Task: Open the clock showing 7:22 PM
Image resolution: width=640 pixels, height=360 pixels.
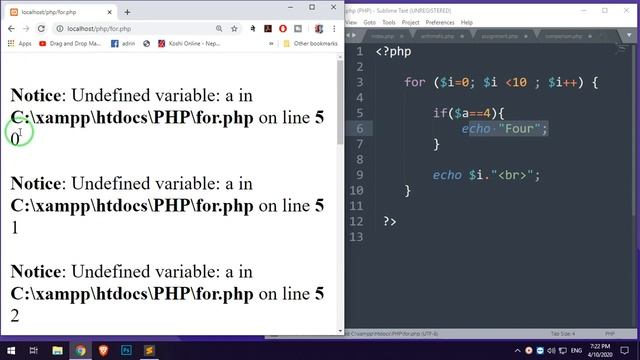Action: [600, 350]
